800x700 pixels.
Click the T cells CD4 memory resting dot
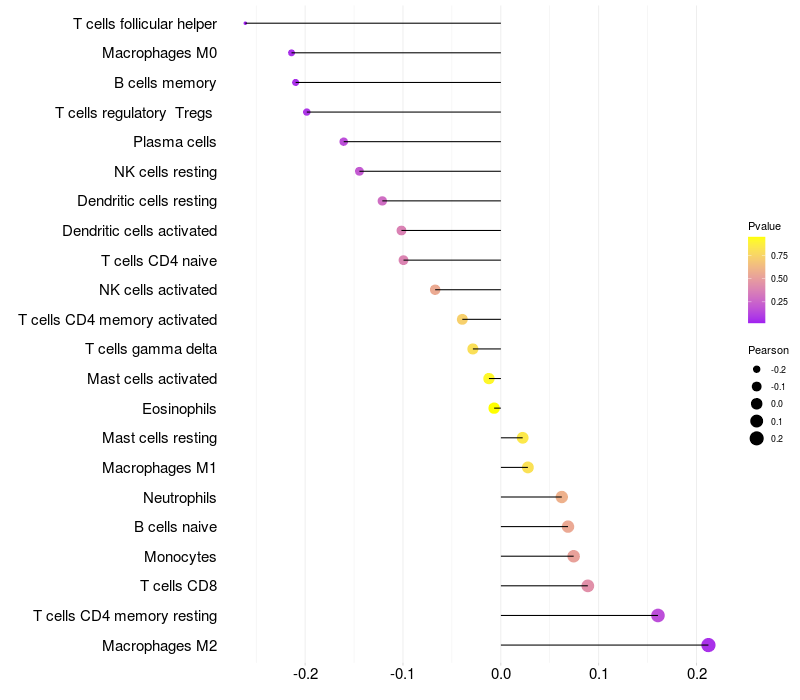click(x=658, y=615)
